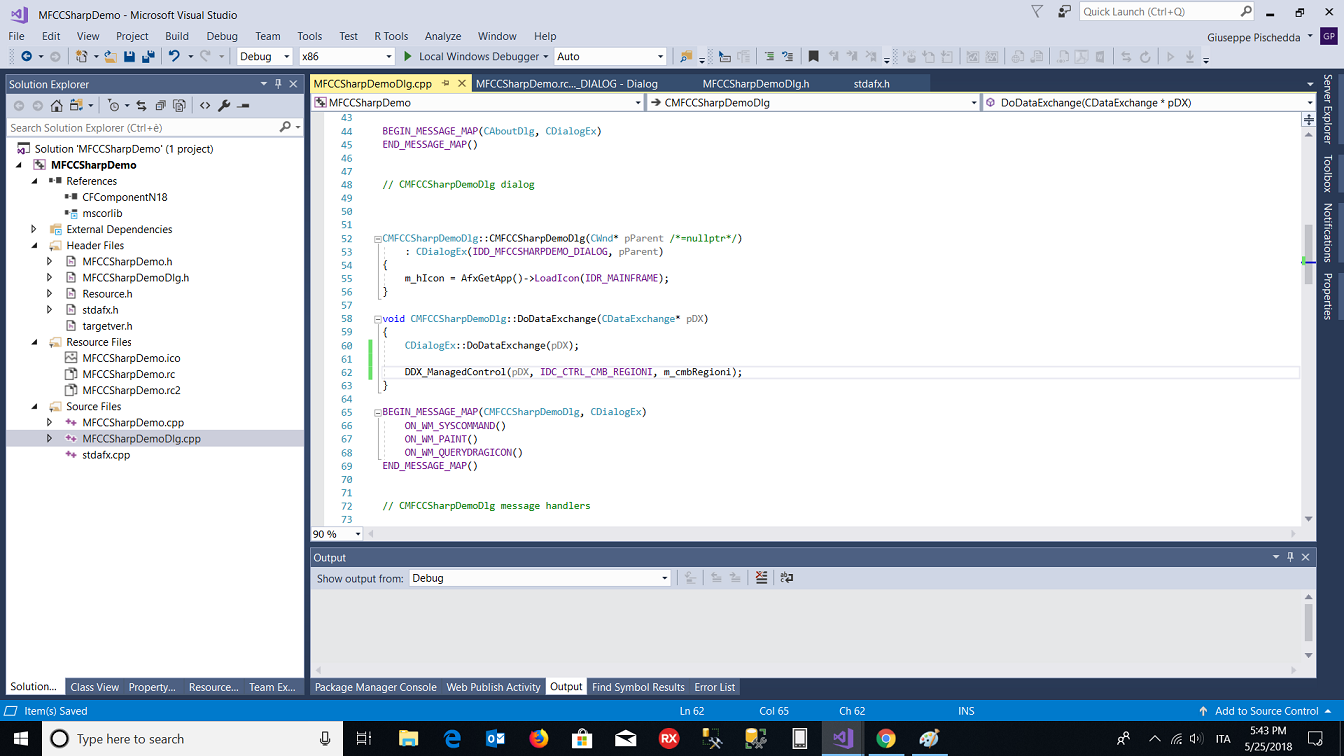Collapse All in Solution Explorer toolbar
Image resolution: width=1344 pixels, height=756 pixels.
pos(161,105)
